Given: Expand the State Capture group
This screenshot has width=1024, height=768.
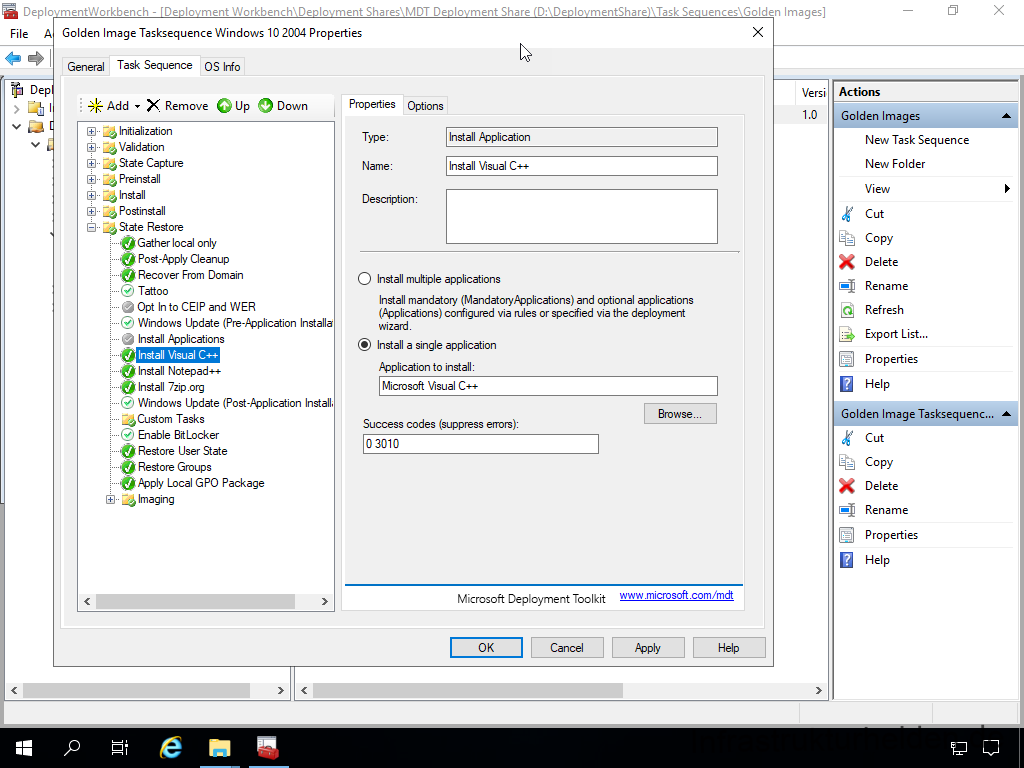Looking at the screenshot, I should pyautogui.click(x=92, y=163).
